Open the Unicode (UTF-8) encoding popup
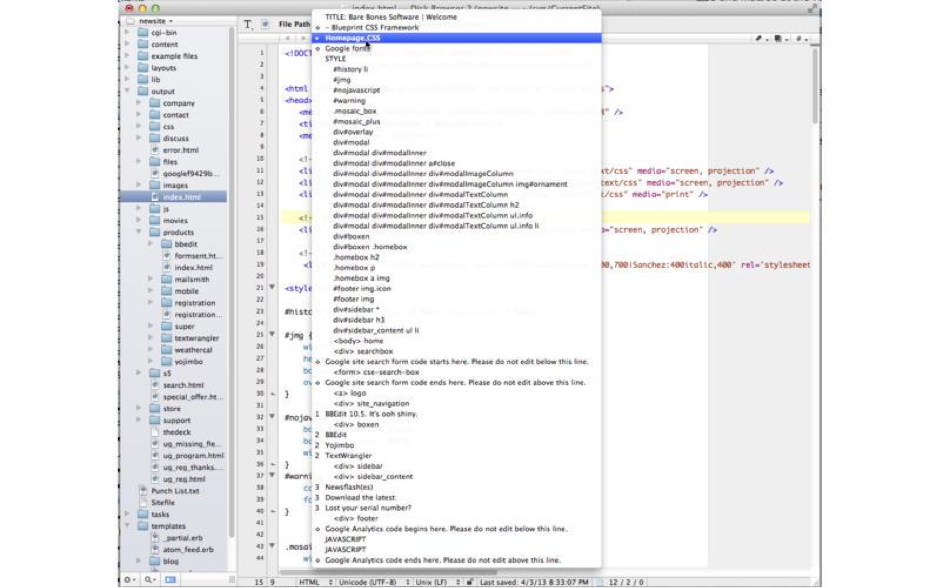941x588 pixels. 373,582
